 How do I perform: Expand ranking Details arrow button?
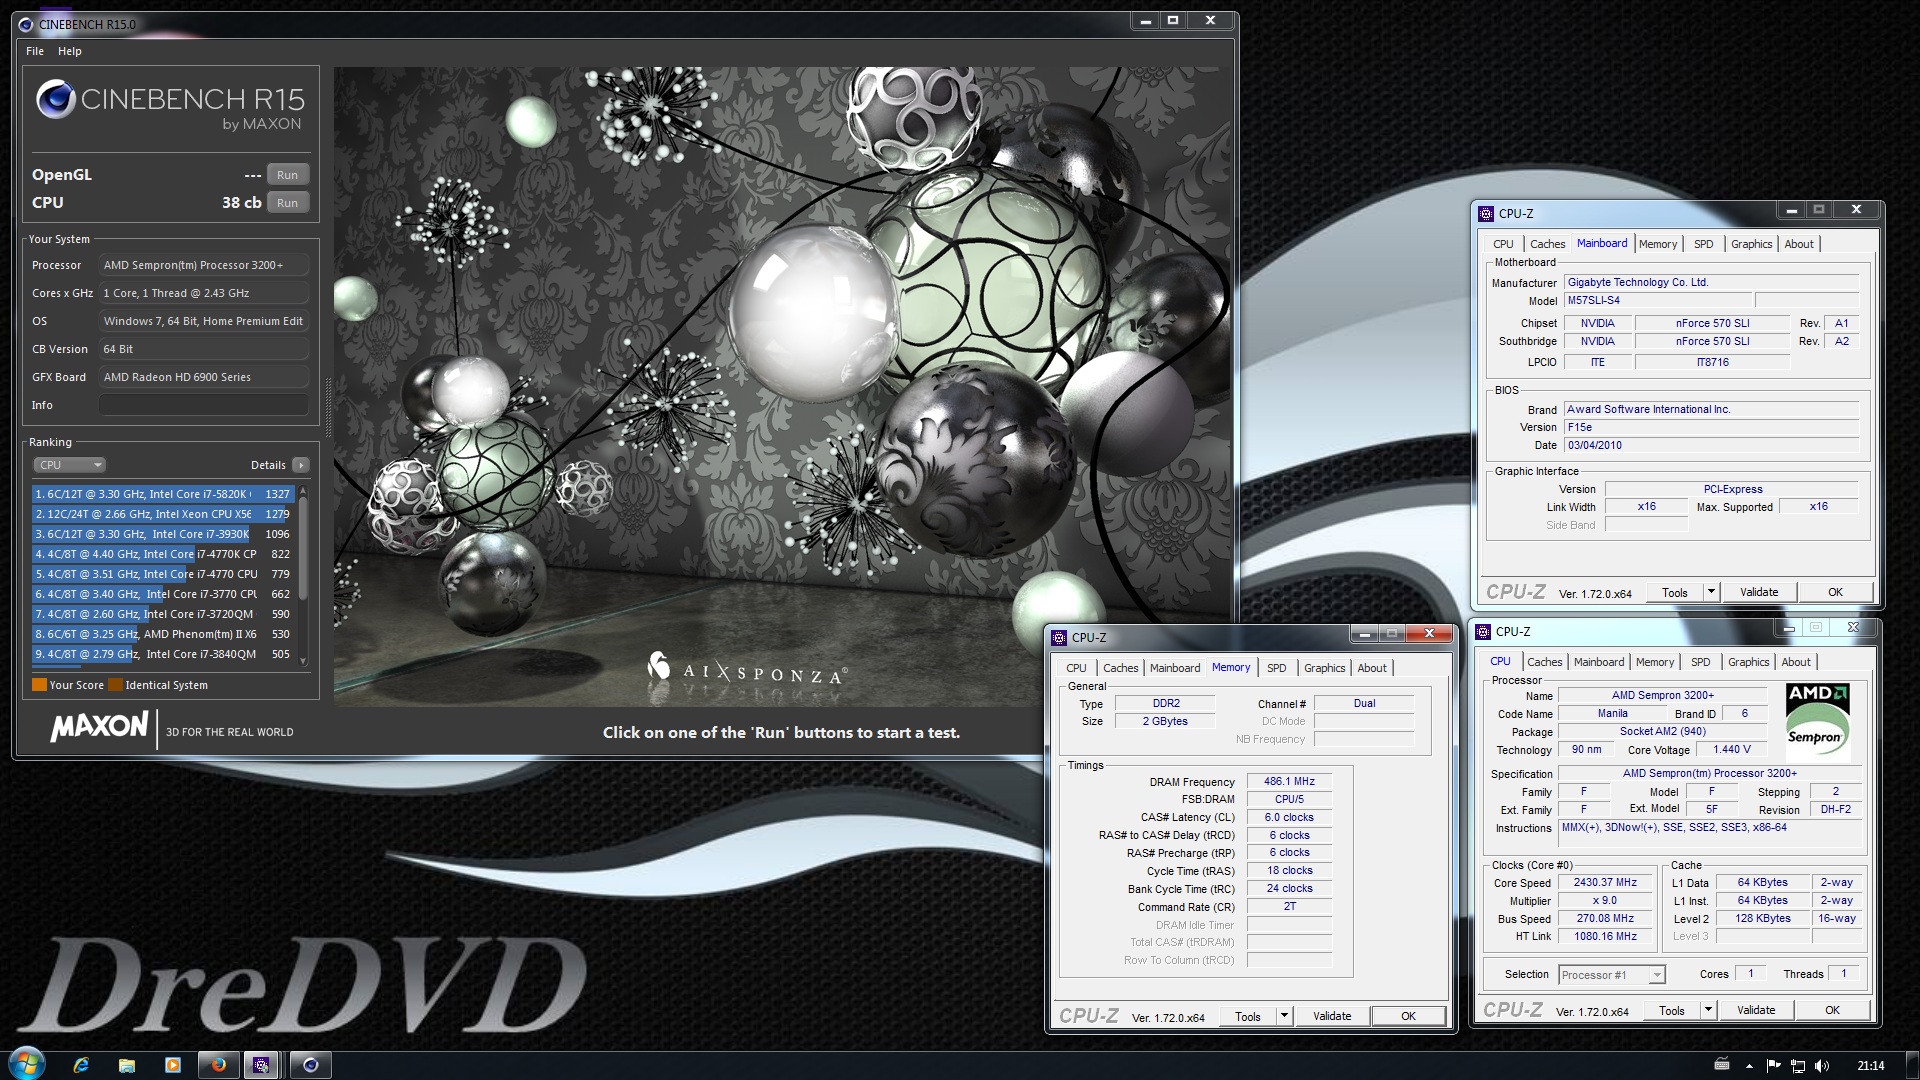click(x=300, y=465)
